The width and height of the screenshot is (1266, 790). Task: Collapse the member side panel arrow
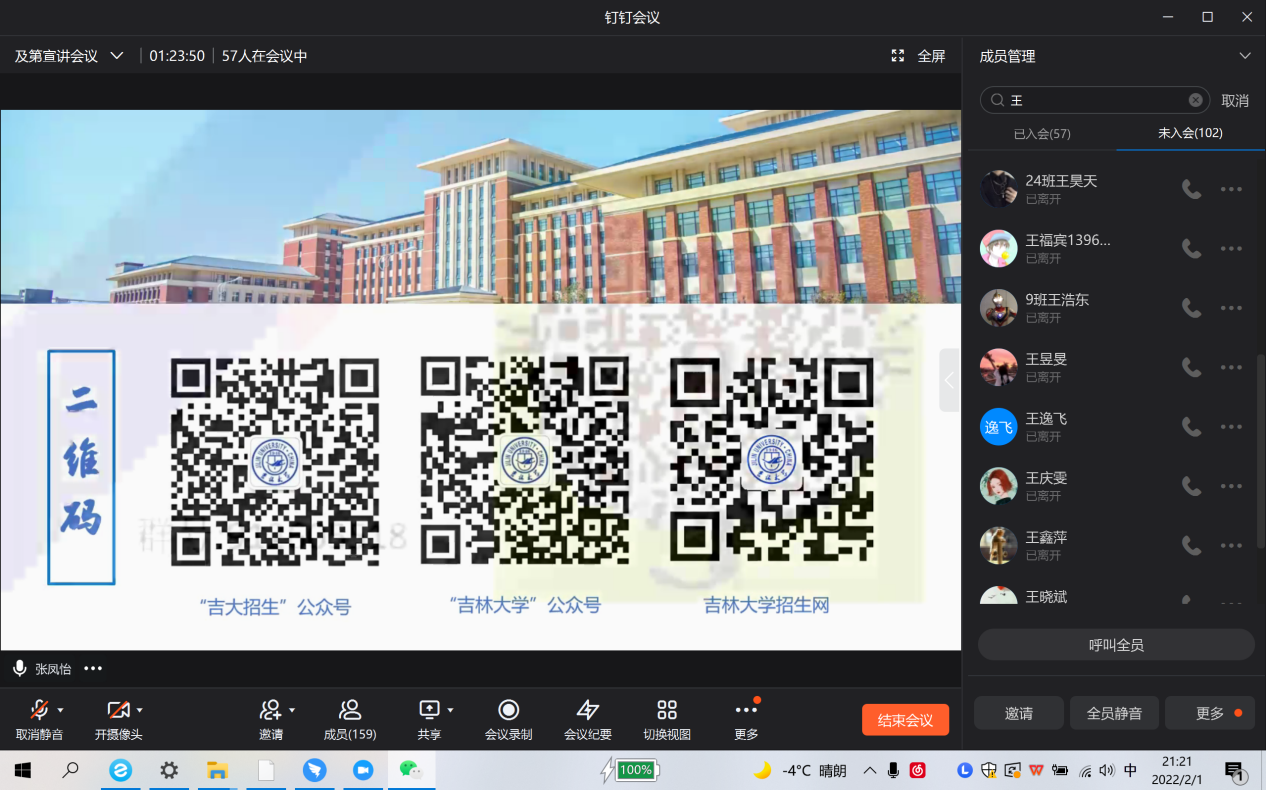[x=949, y=380]
